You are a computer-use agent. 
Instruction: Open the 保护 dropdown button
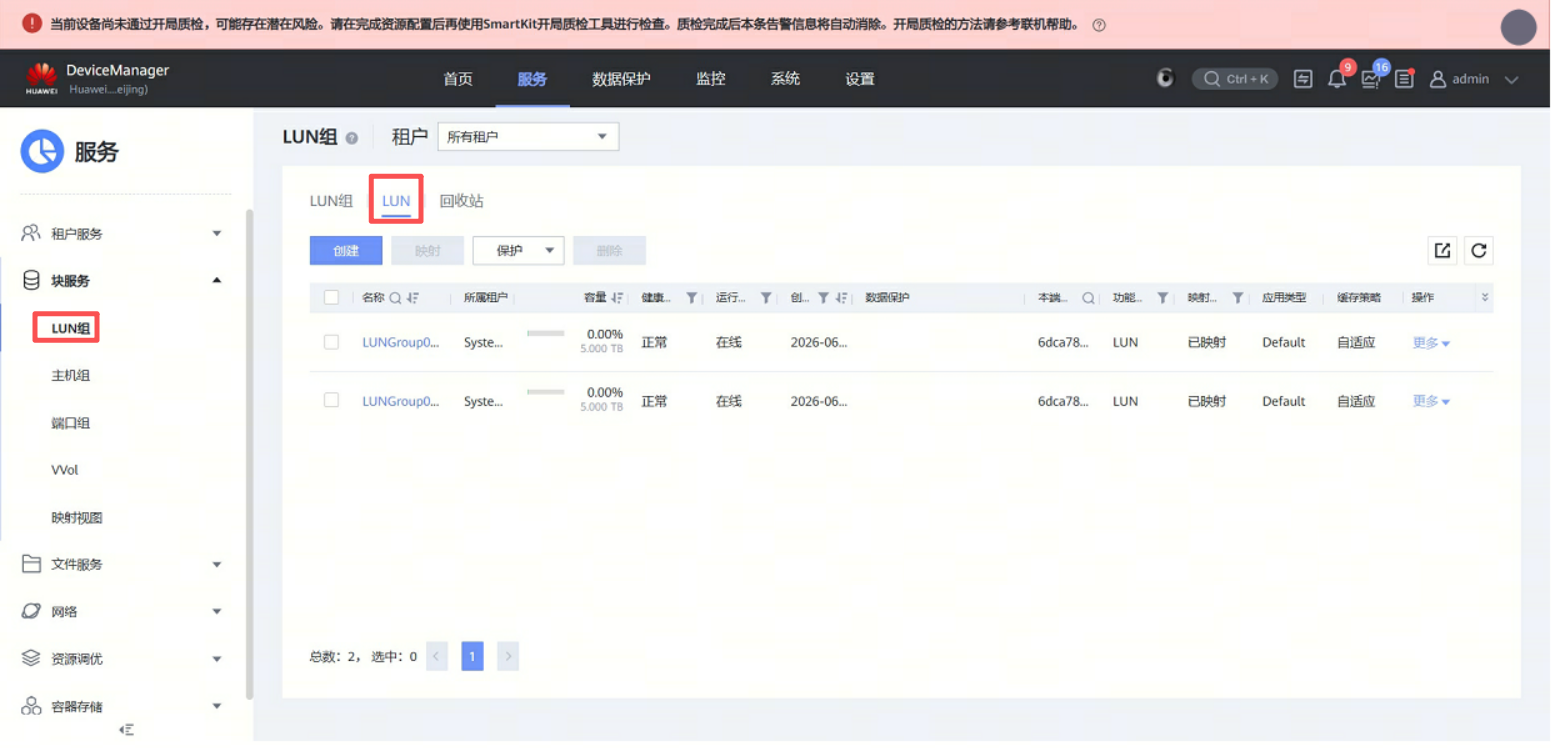pos(518,251)
